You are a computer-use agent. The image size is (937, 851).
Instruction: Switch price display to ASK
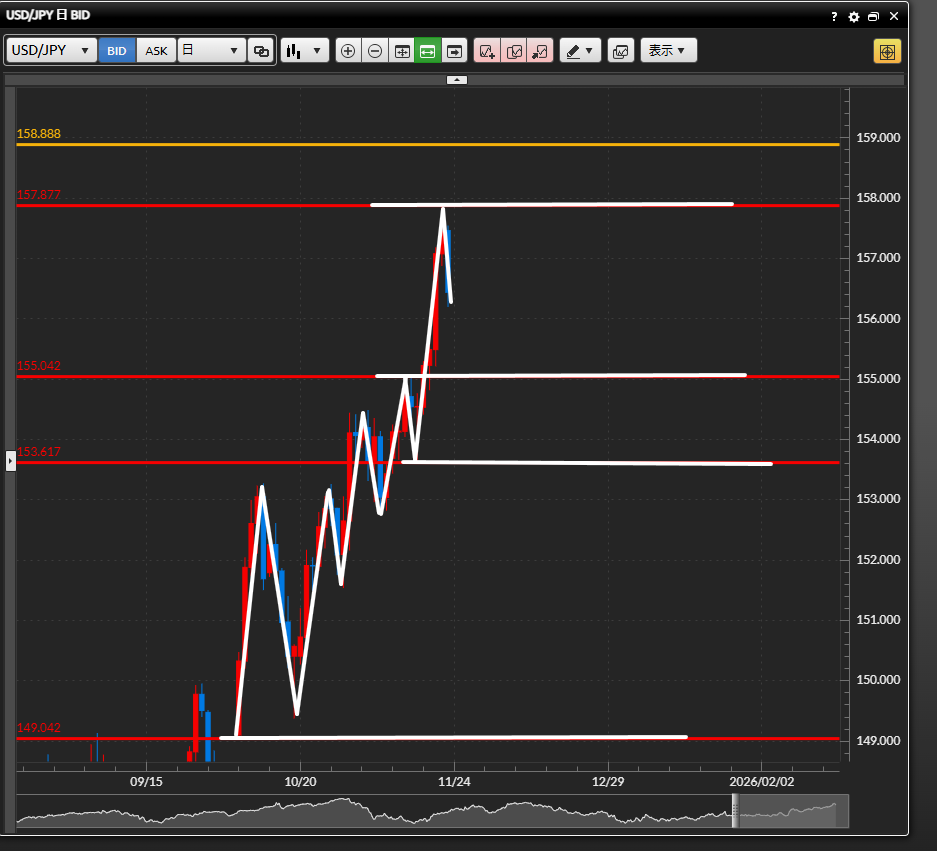point(156,51)
